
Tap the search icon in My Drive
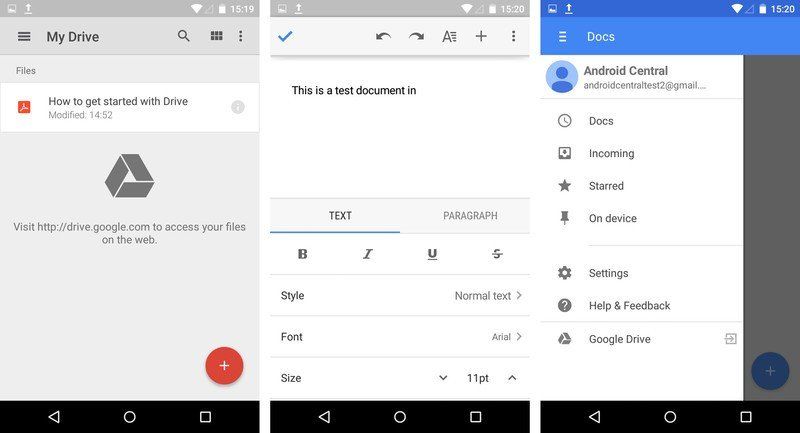pyautogui.click(x=184, y=36)
